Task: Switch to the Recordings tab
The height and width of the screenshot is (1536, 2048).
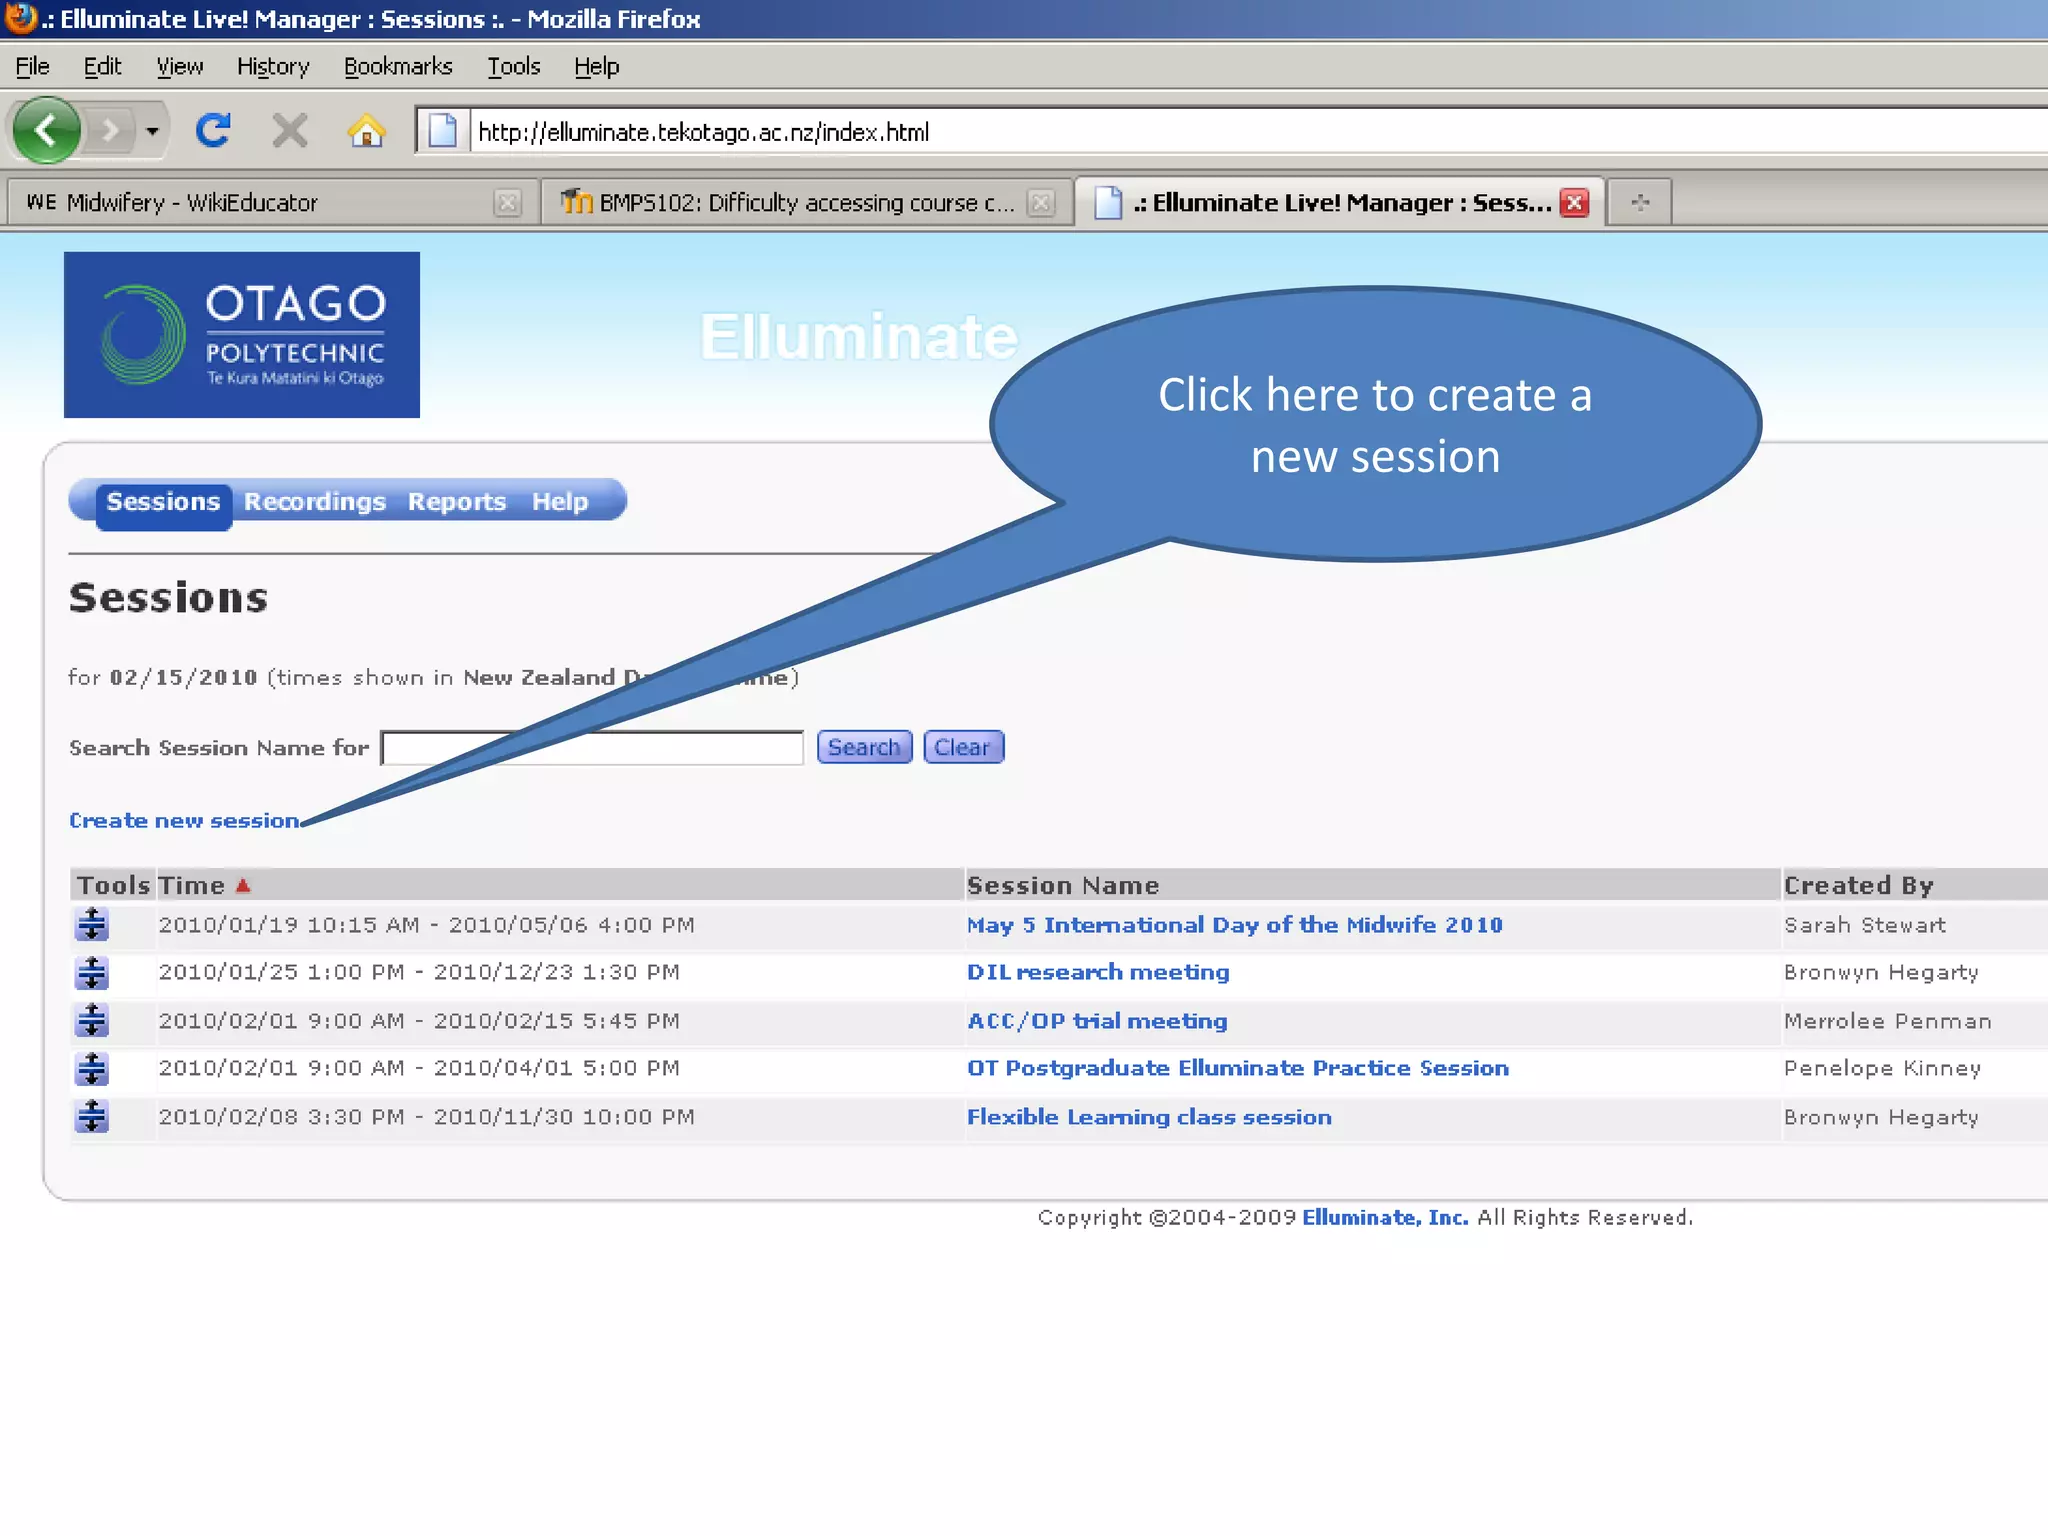Action: pyautogui.click(x=314, y=502)
